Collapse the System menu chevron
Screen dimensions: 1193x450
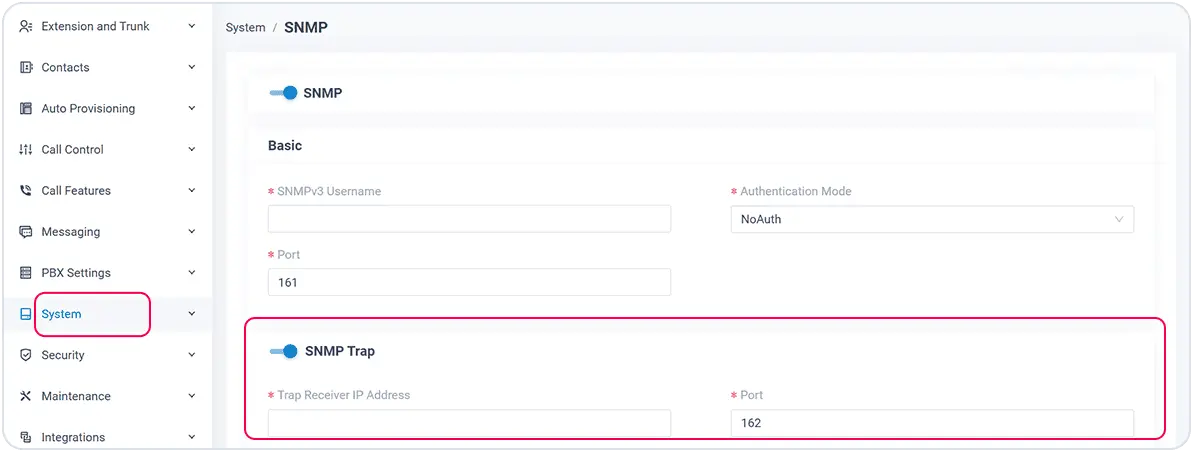click(191, 314)
